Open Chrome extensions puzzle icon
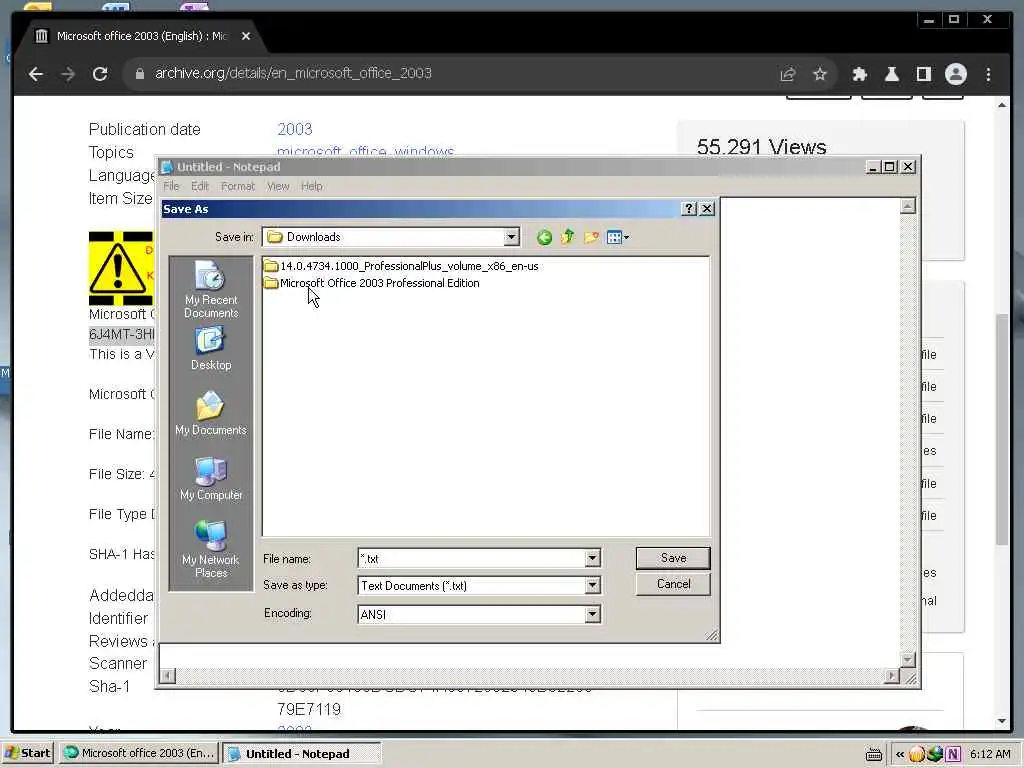This screenshot has width=1024, height=768. click(859, 74)
